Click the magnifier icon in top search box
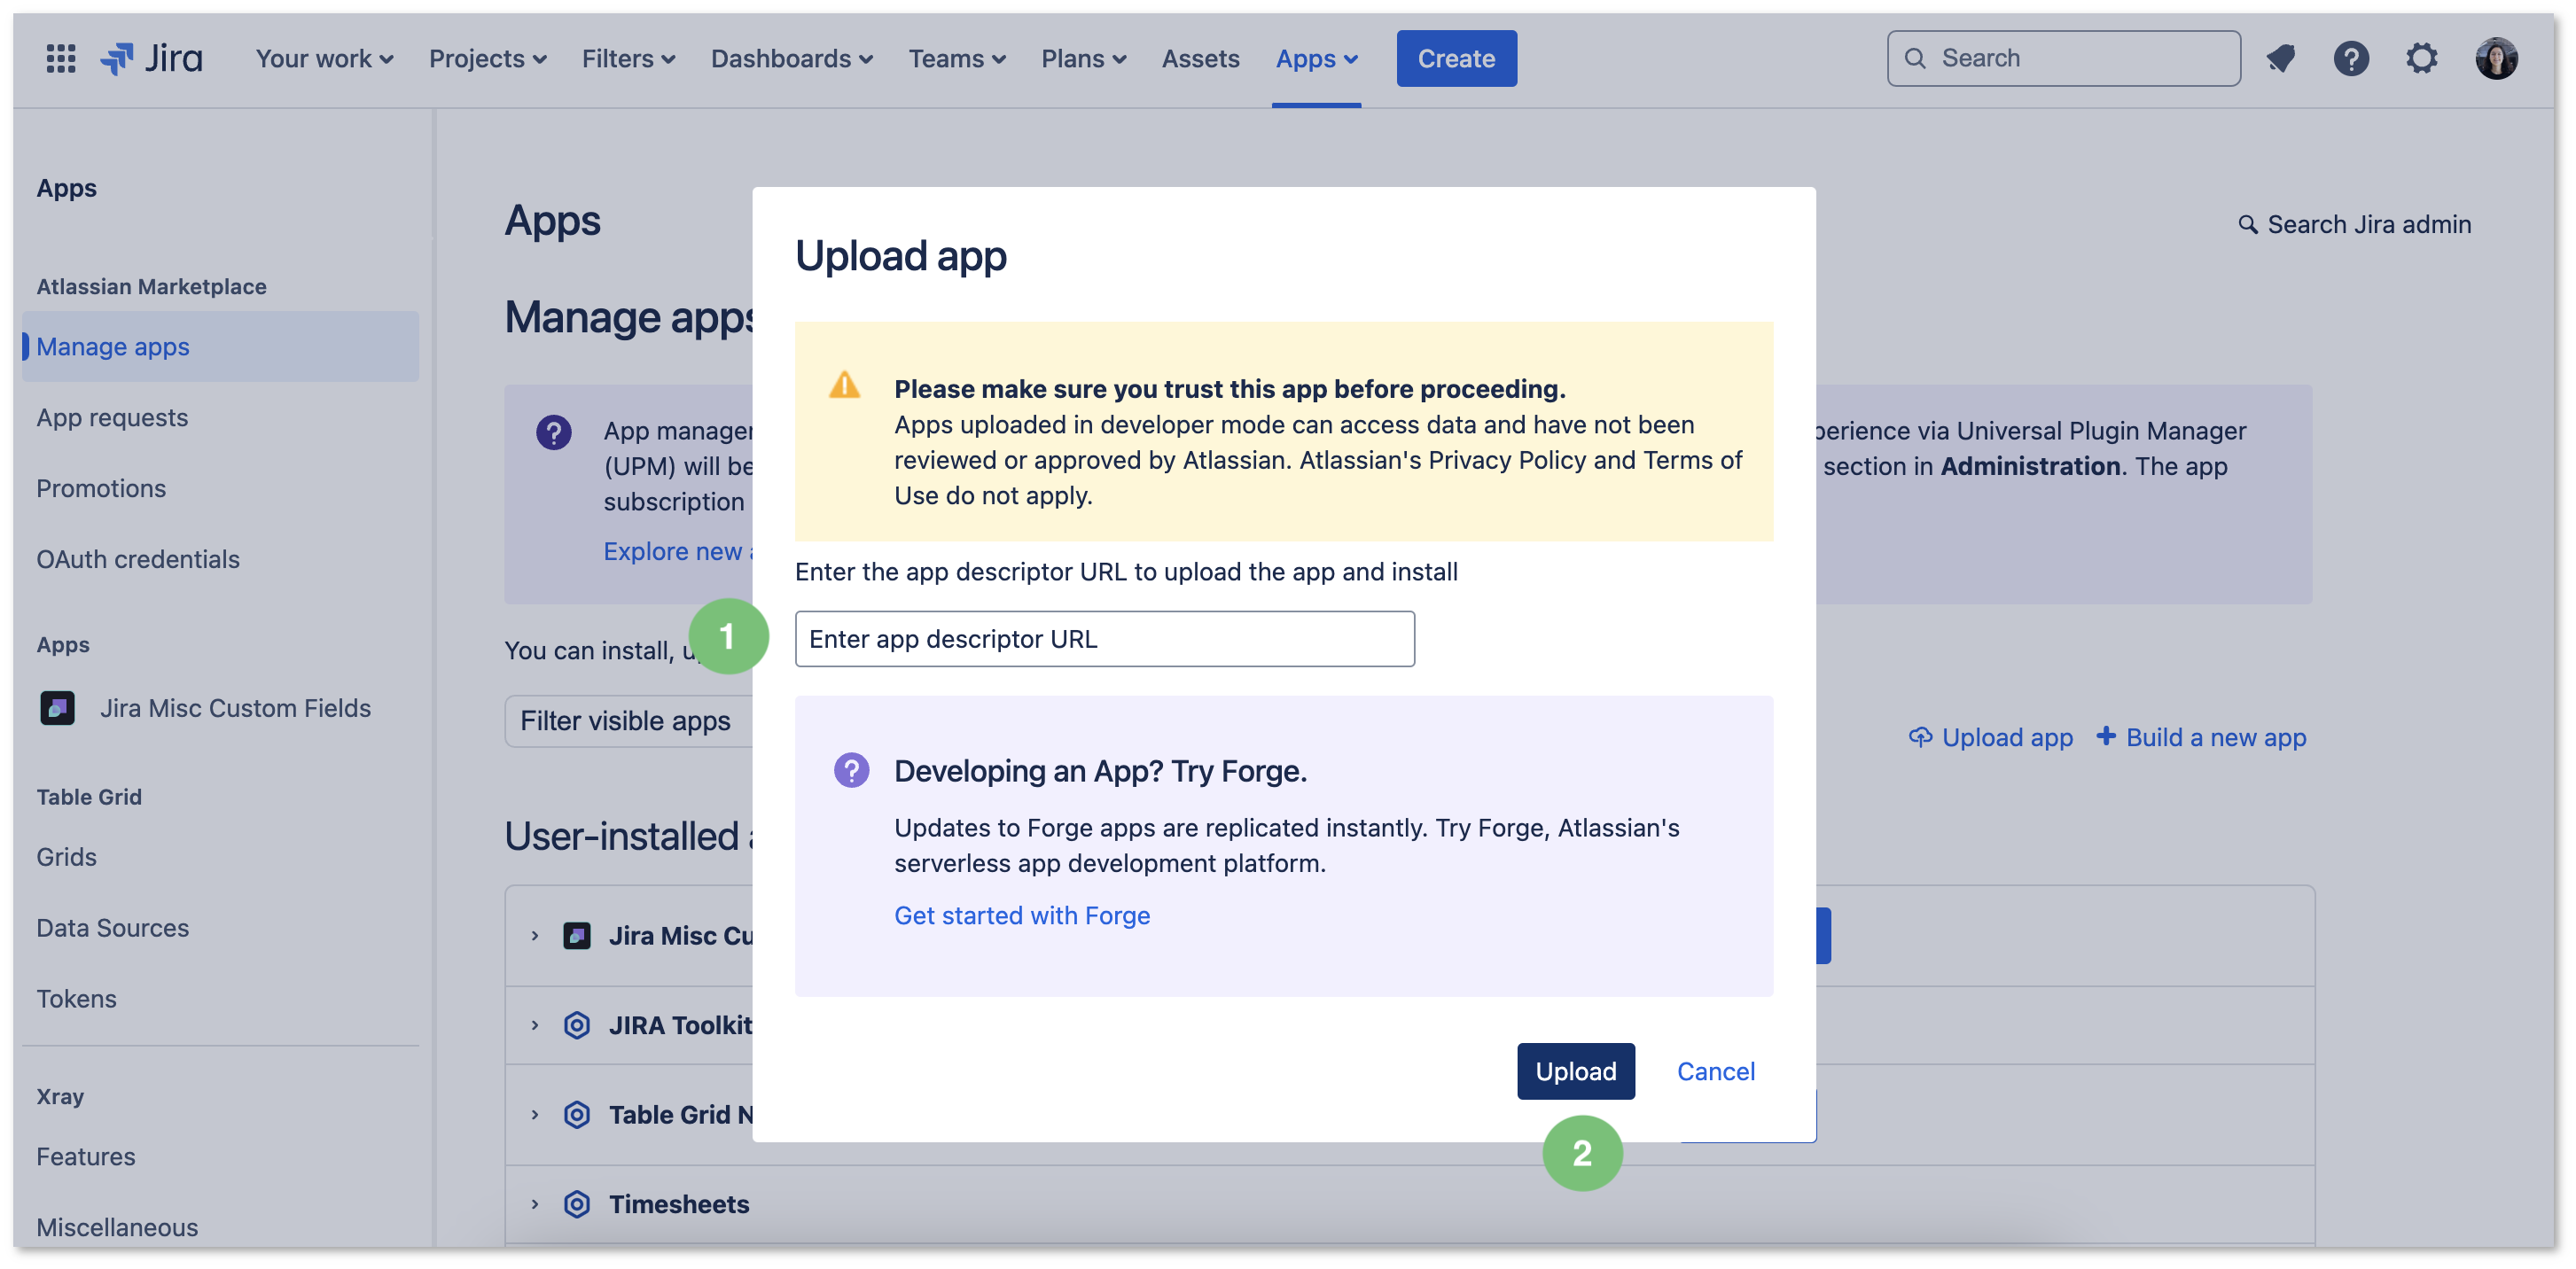The width and height of the screenshot is (2576, 1269). point(1915,58)
